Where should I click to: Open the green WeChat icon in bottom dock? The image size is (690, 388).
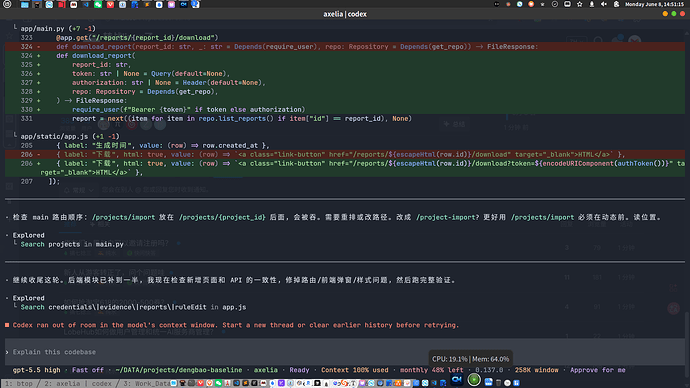tap(219, 383)
